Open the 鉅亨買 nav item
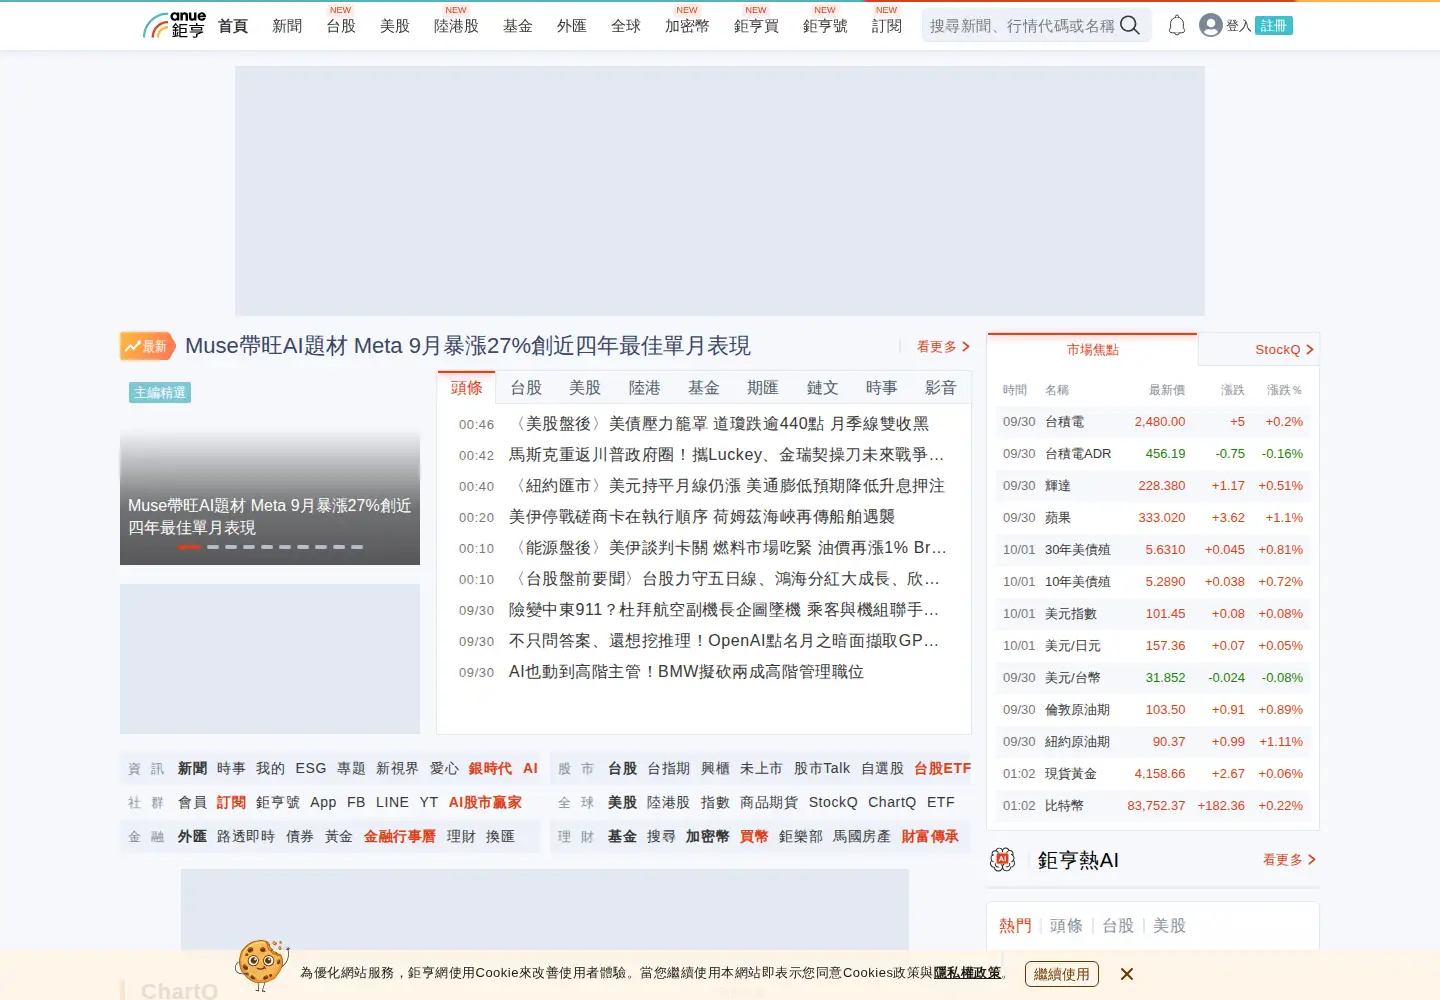1440x1000 pixels. click(x=756, y=26)
